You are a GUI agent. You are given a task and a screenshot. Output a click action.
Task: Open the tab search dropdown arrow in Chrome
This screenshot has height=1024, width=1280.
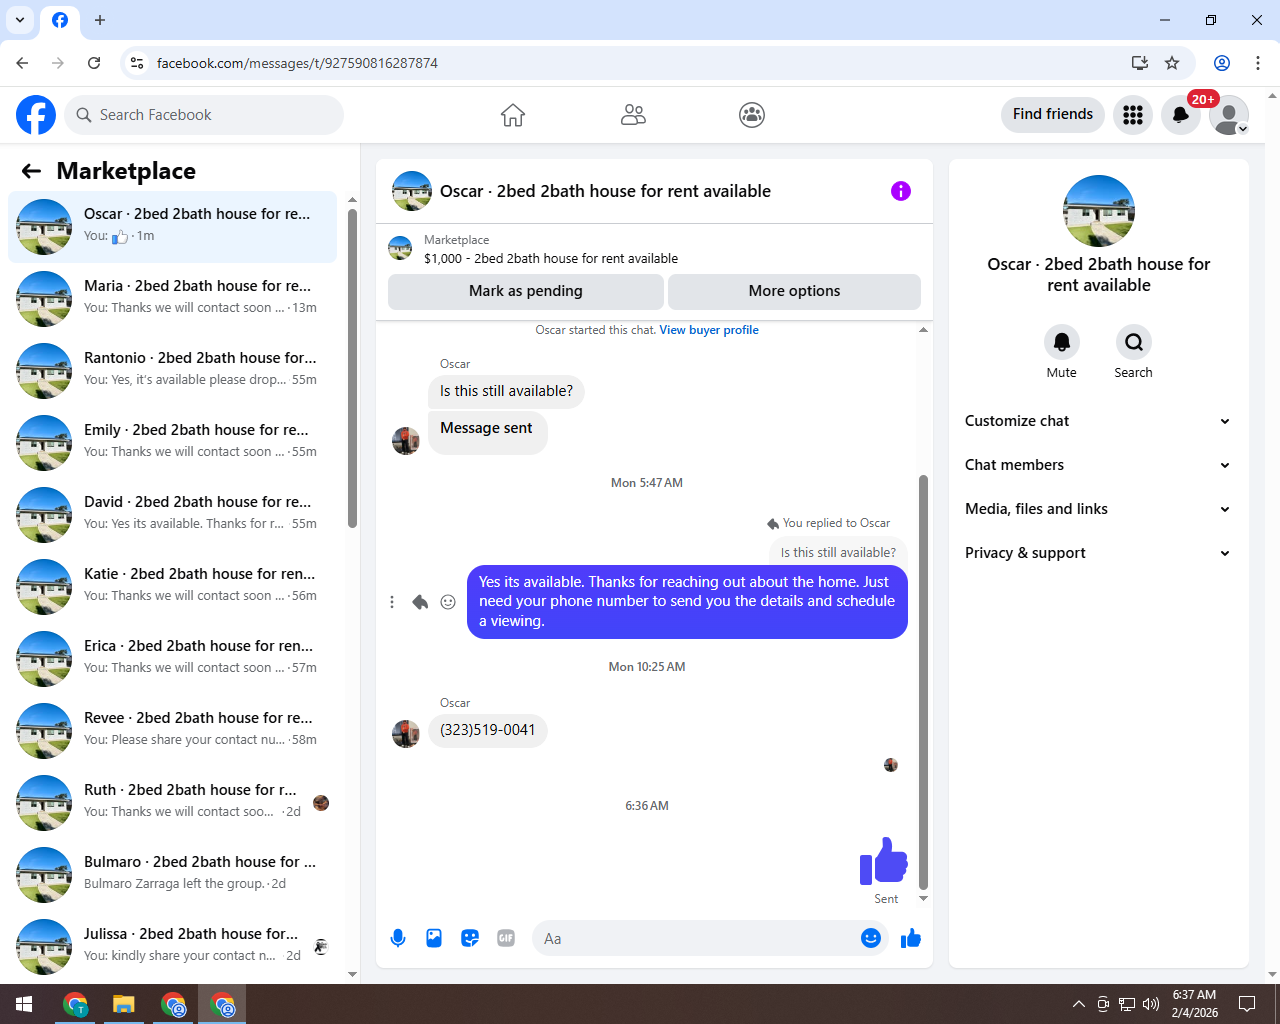(20, 20)
